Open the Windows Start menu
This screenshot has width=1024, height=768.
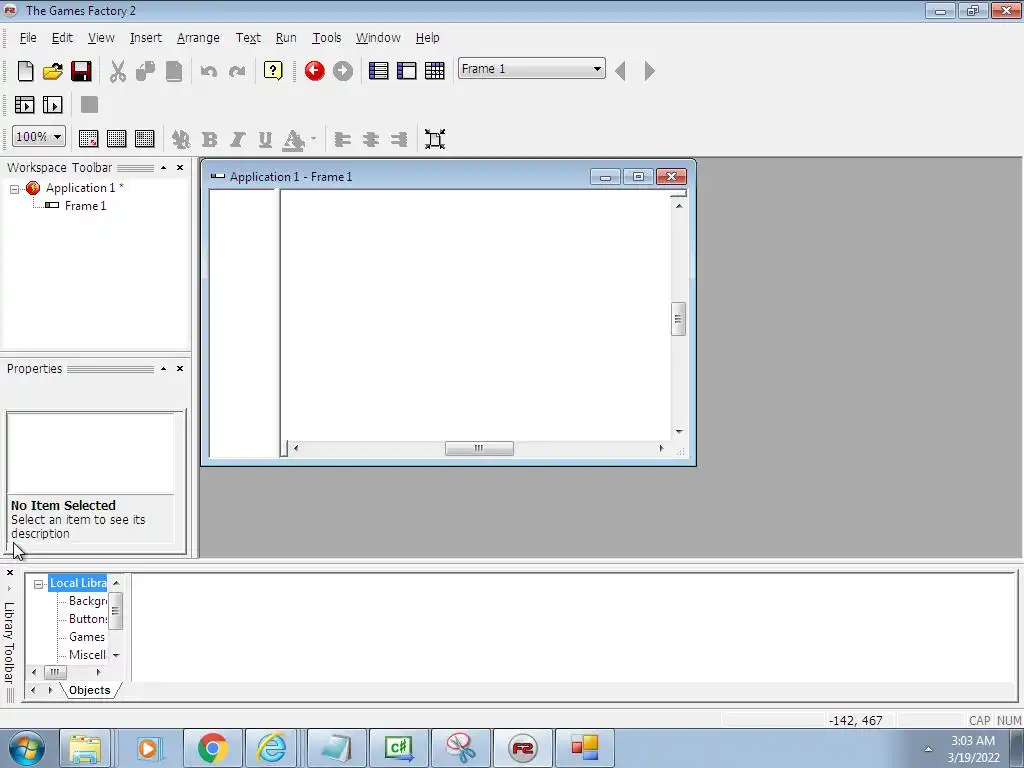tap(25, 748)
